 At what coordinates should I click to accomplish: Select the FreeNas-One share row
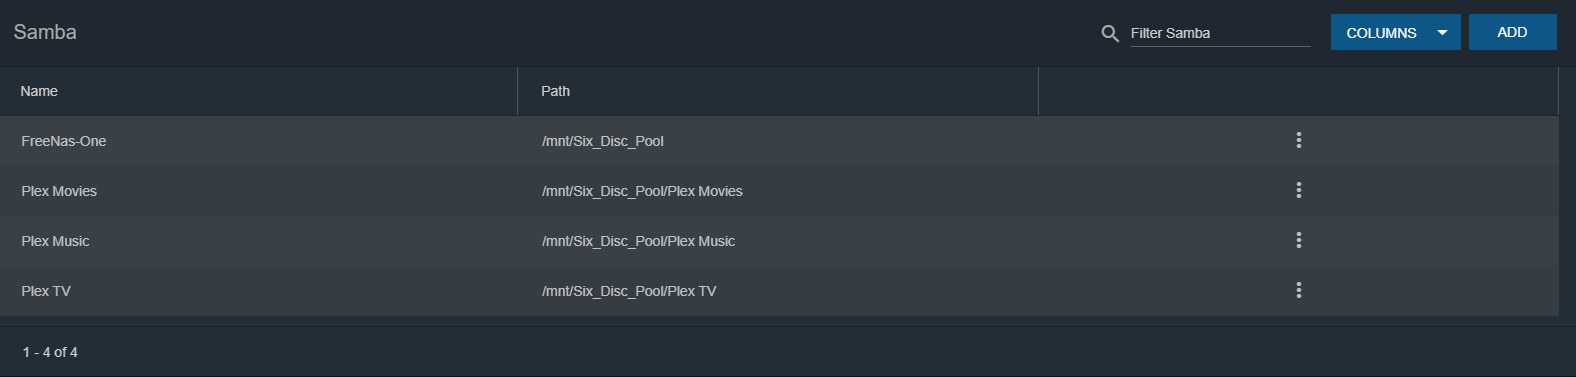coord(779,141)
